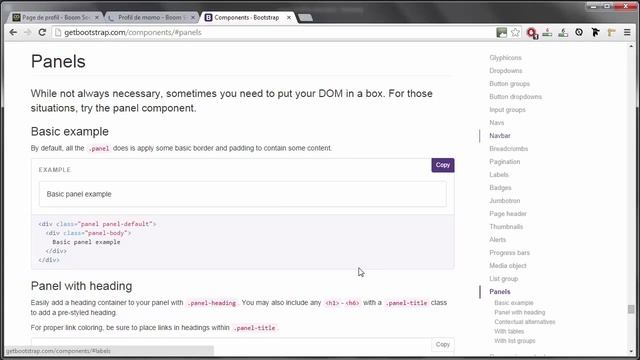Click the '.panel-heading' inline code text
Viewport: 640px width, 360px height.
point(212,303)
